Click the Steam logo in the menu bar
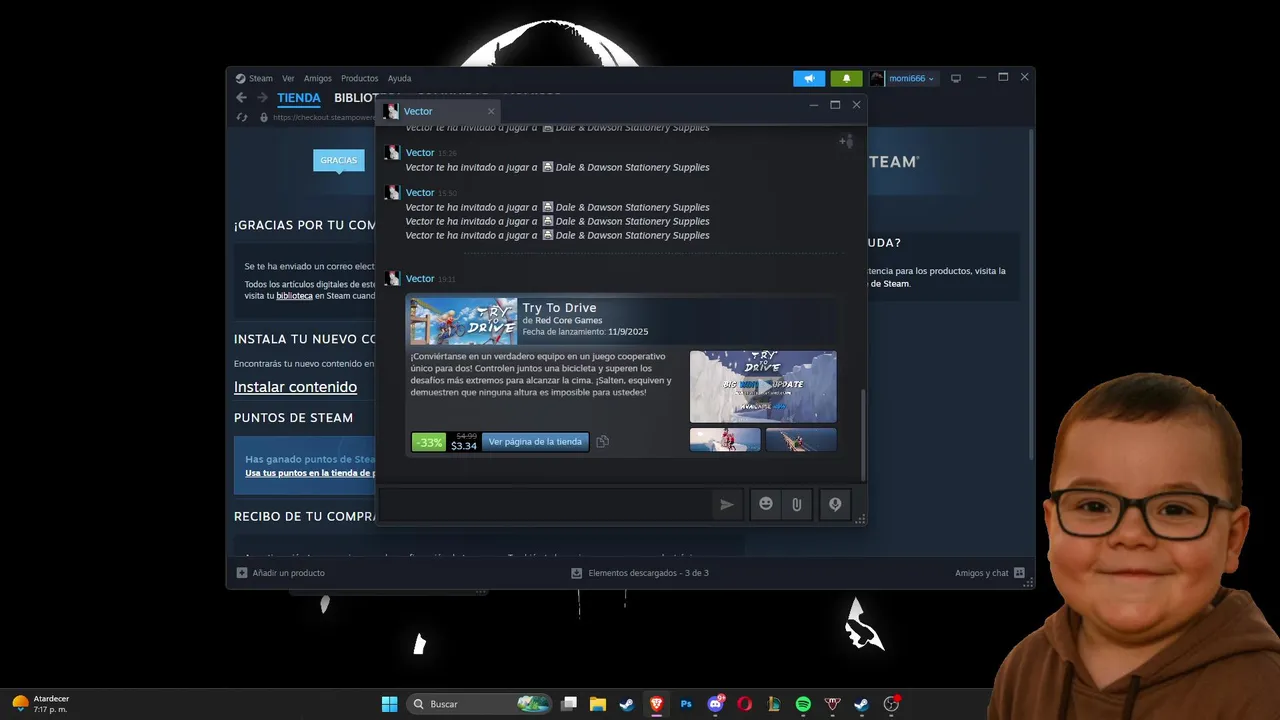The width and height of the screenshot is (1280, 720). (240, 78)
